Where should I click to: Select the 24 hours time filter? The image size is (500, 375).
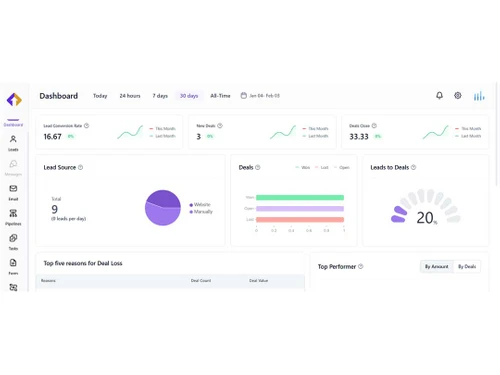[130, 96]
